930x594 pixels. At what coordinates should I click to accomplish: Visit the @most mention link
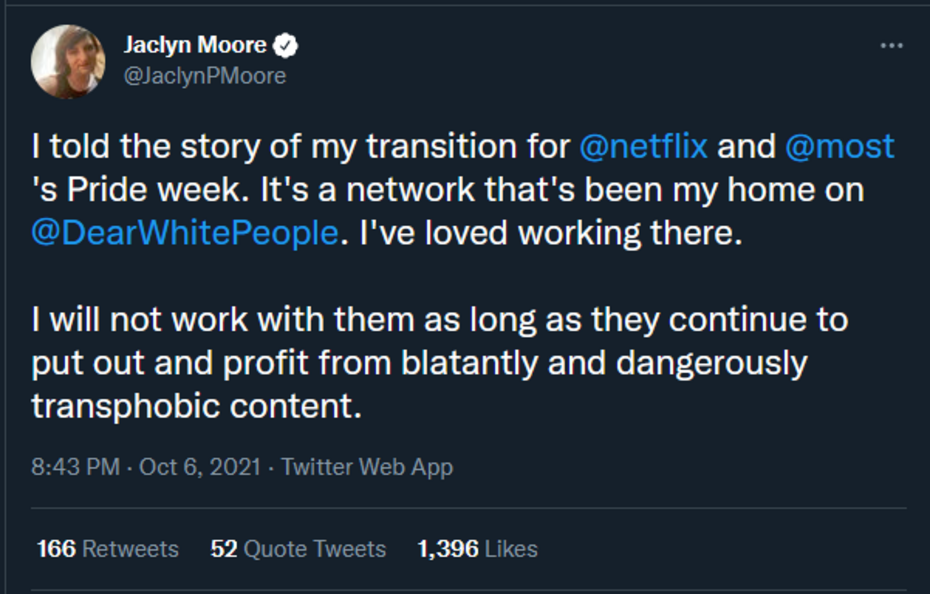click(839, 147)
